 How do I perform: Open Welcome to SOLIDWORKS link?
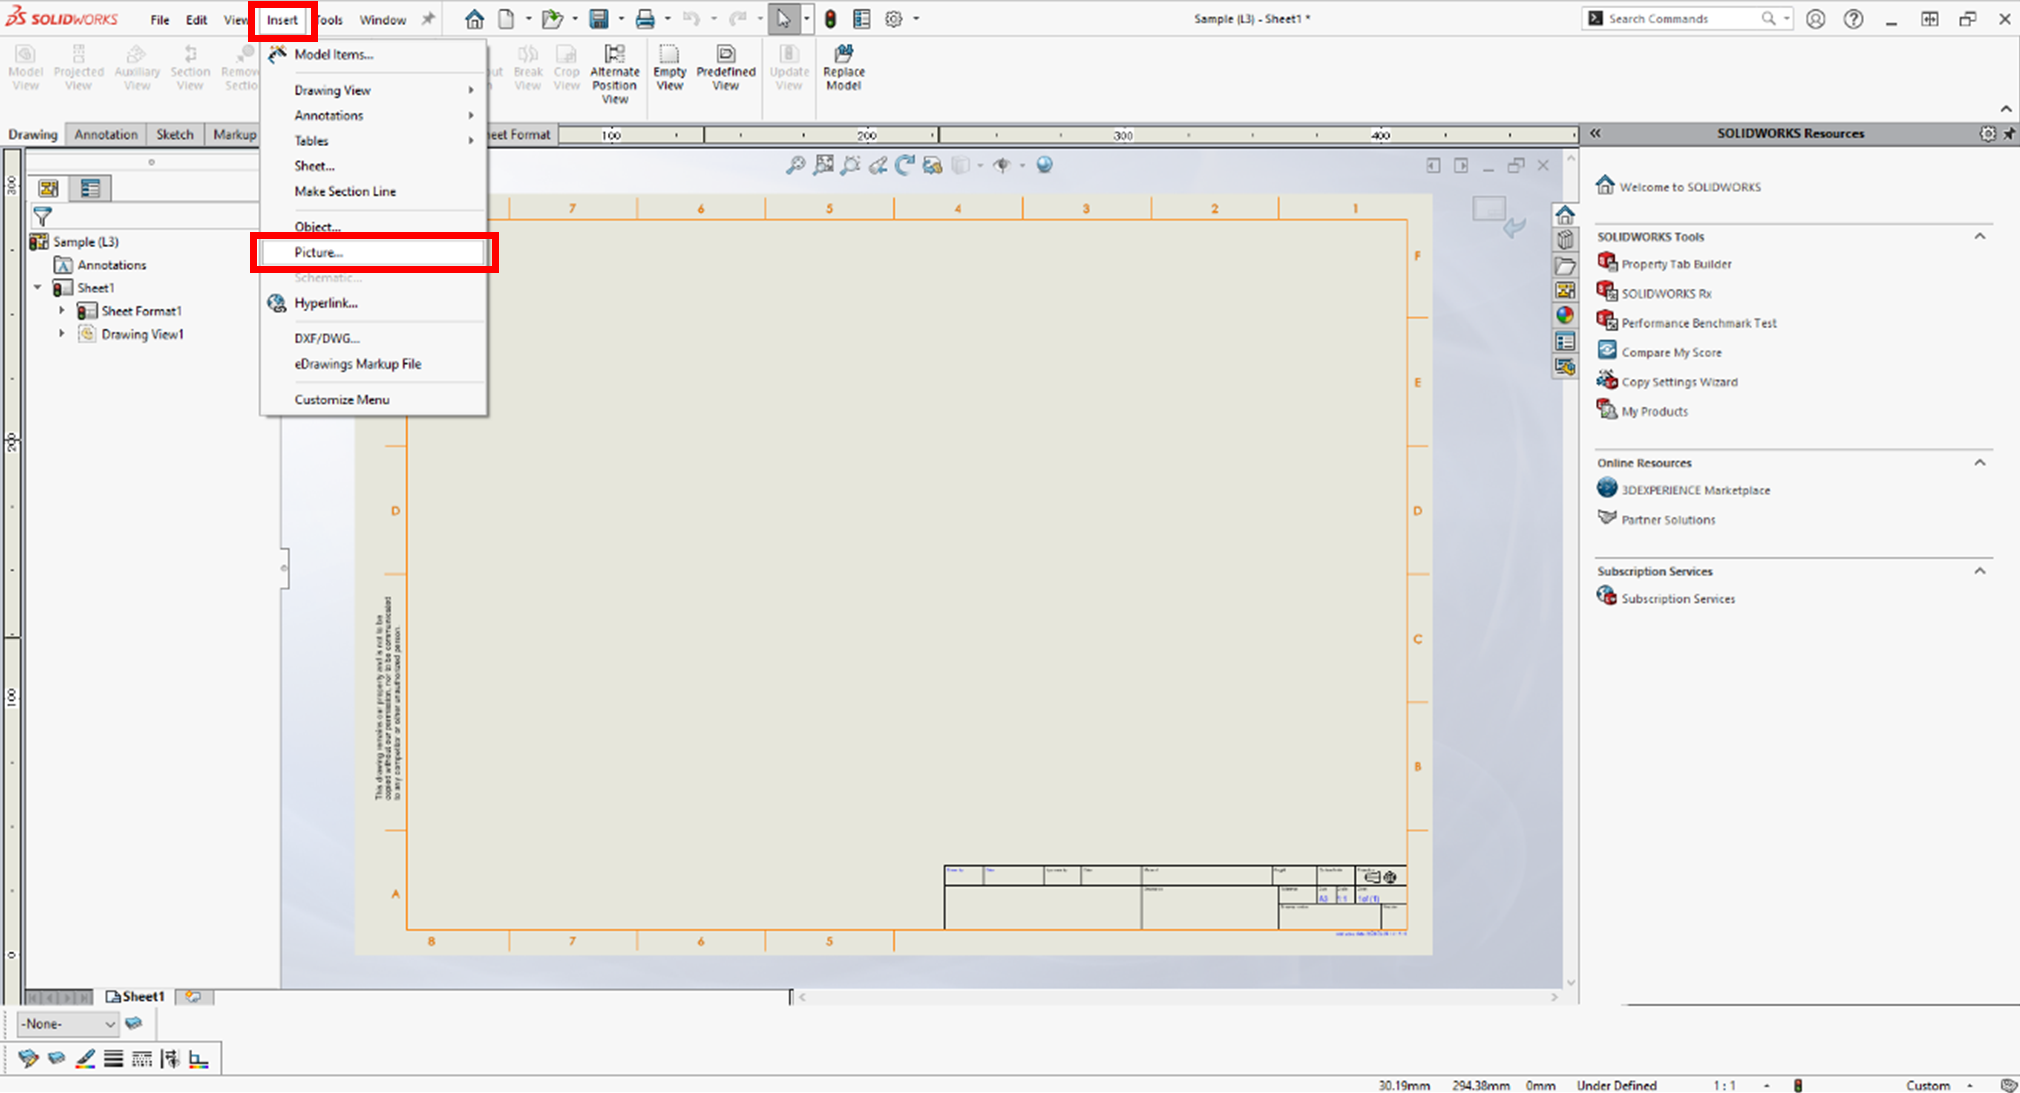click(x=1689, y=187)
